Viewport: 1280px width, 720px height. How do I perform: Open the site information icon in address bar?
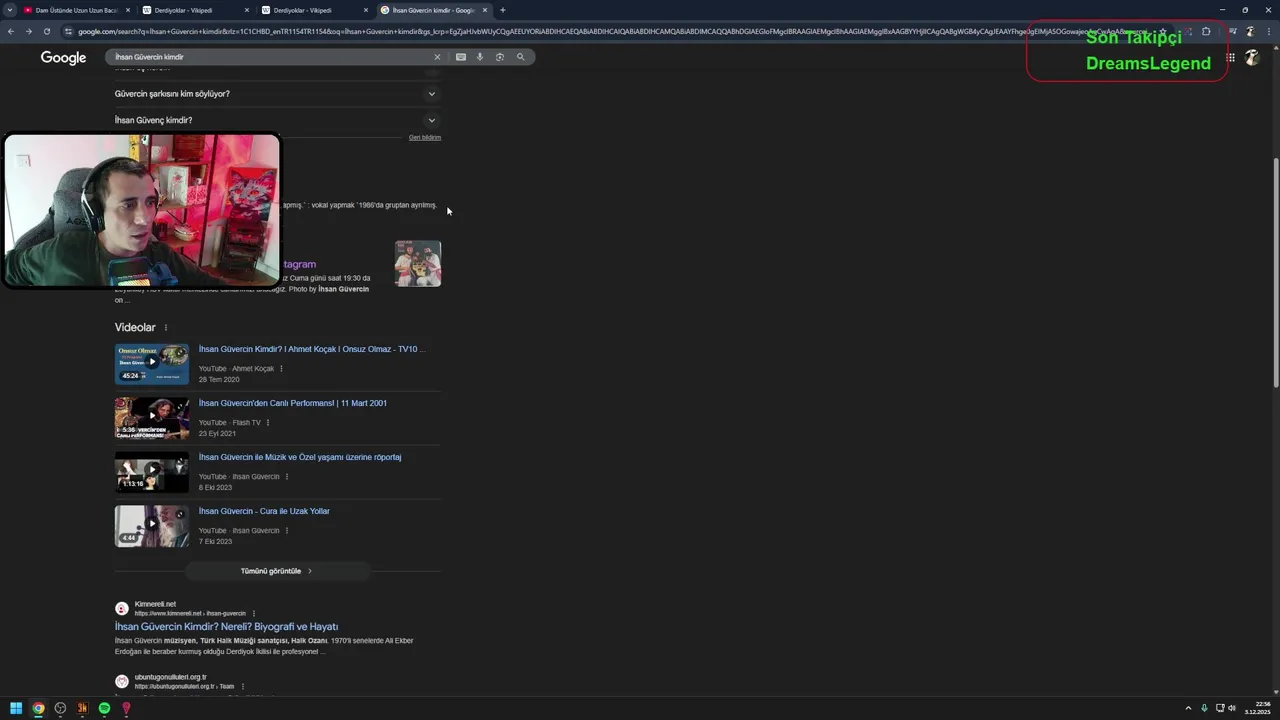click(x=69, y=31)
